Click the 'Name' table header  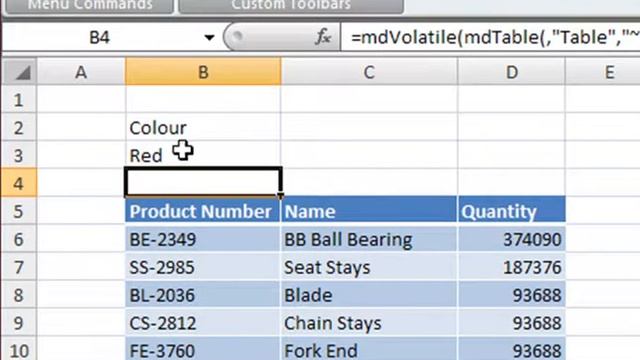(369, 211)
